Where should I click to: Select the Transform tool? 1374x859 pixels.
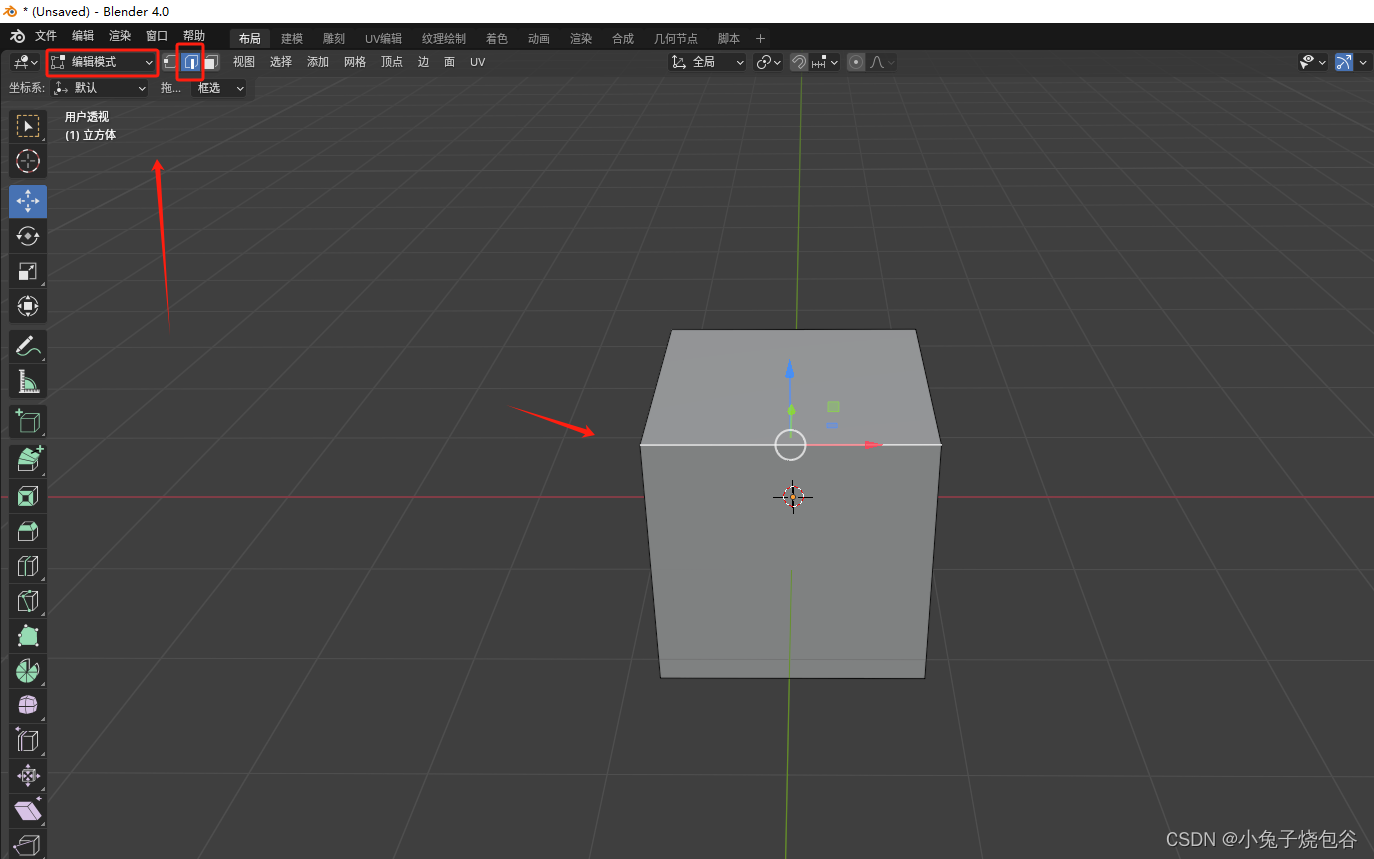click(28, 306)
